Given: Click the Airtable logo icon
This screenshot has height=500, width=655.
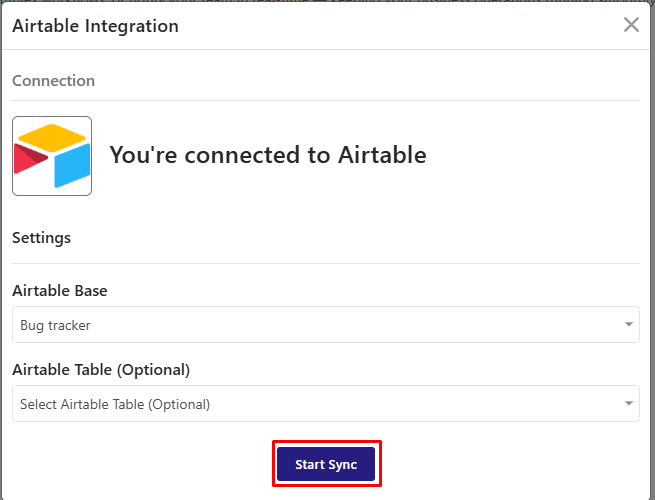Looking at the screenshot, I should 52,156.
